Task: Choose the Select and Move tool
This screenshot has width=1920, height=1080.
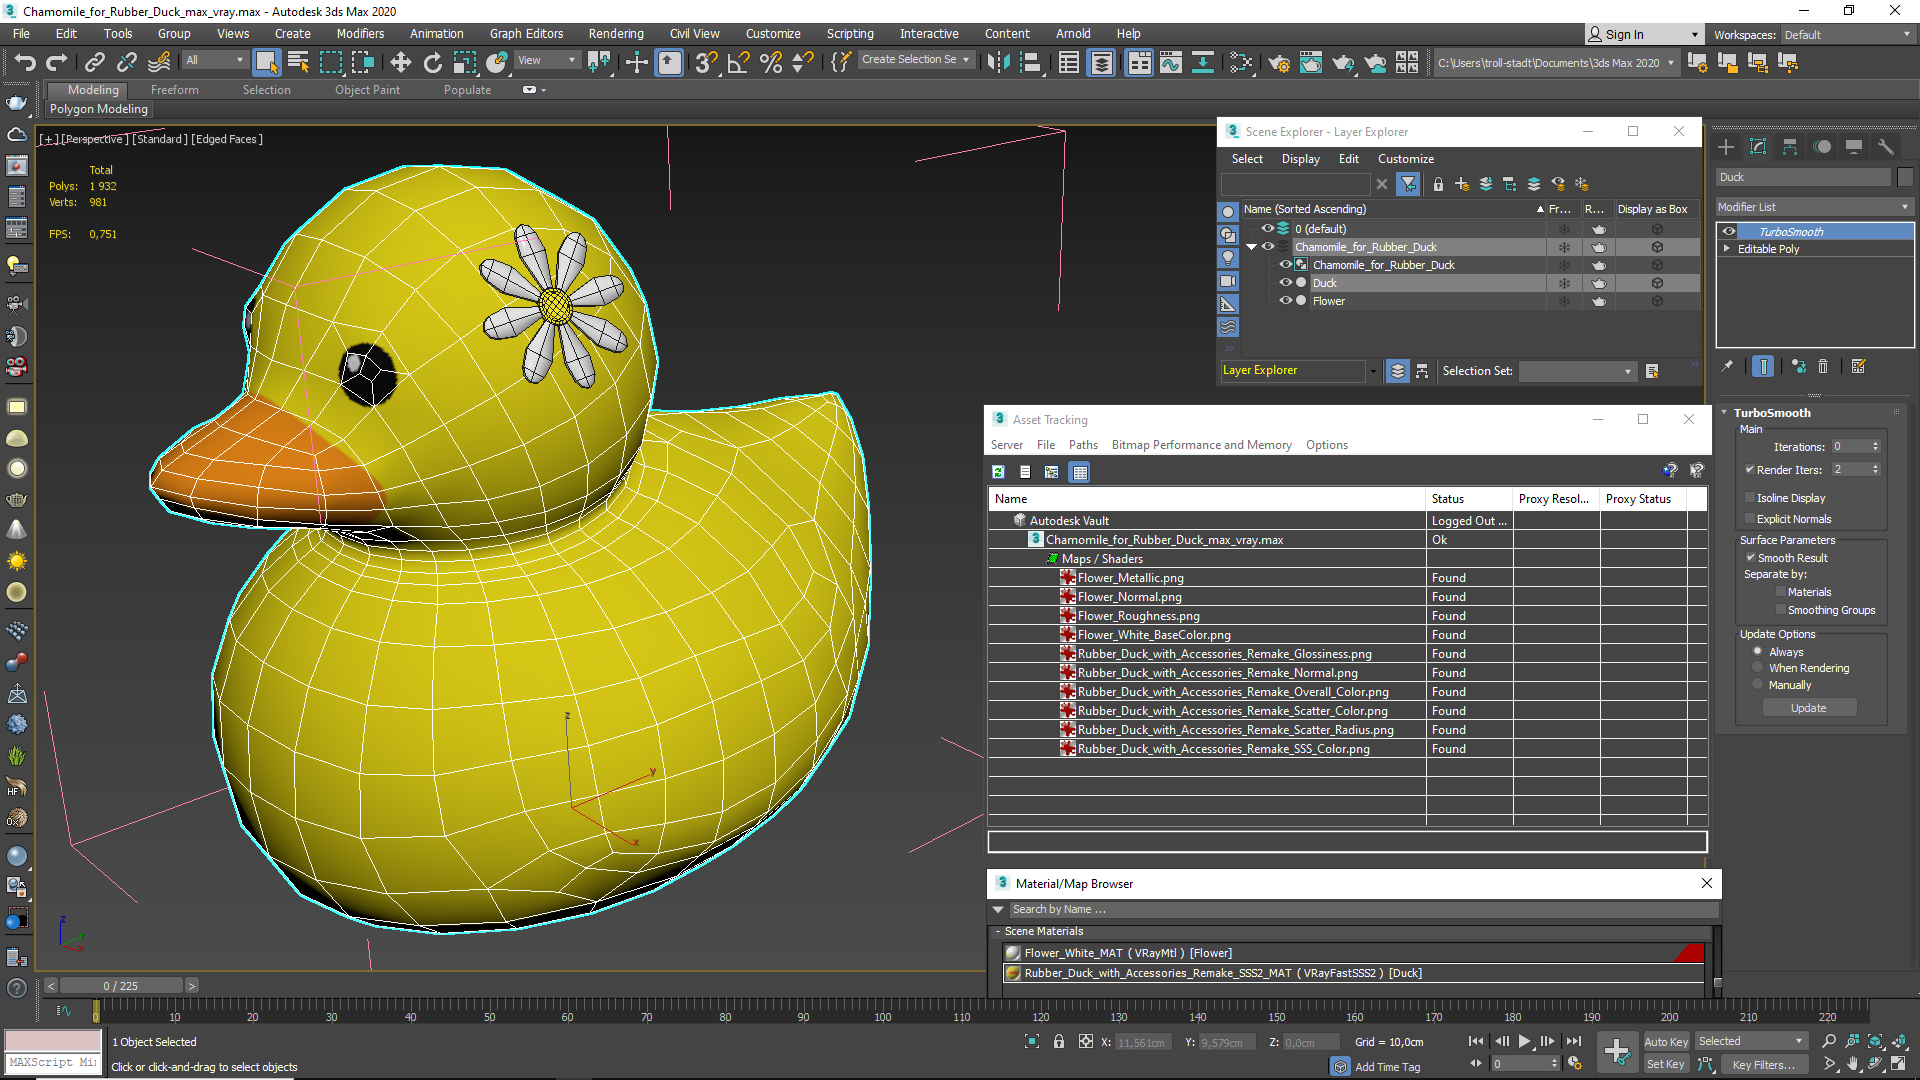Action: coord(400,62)
